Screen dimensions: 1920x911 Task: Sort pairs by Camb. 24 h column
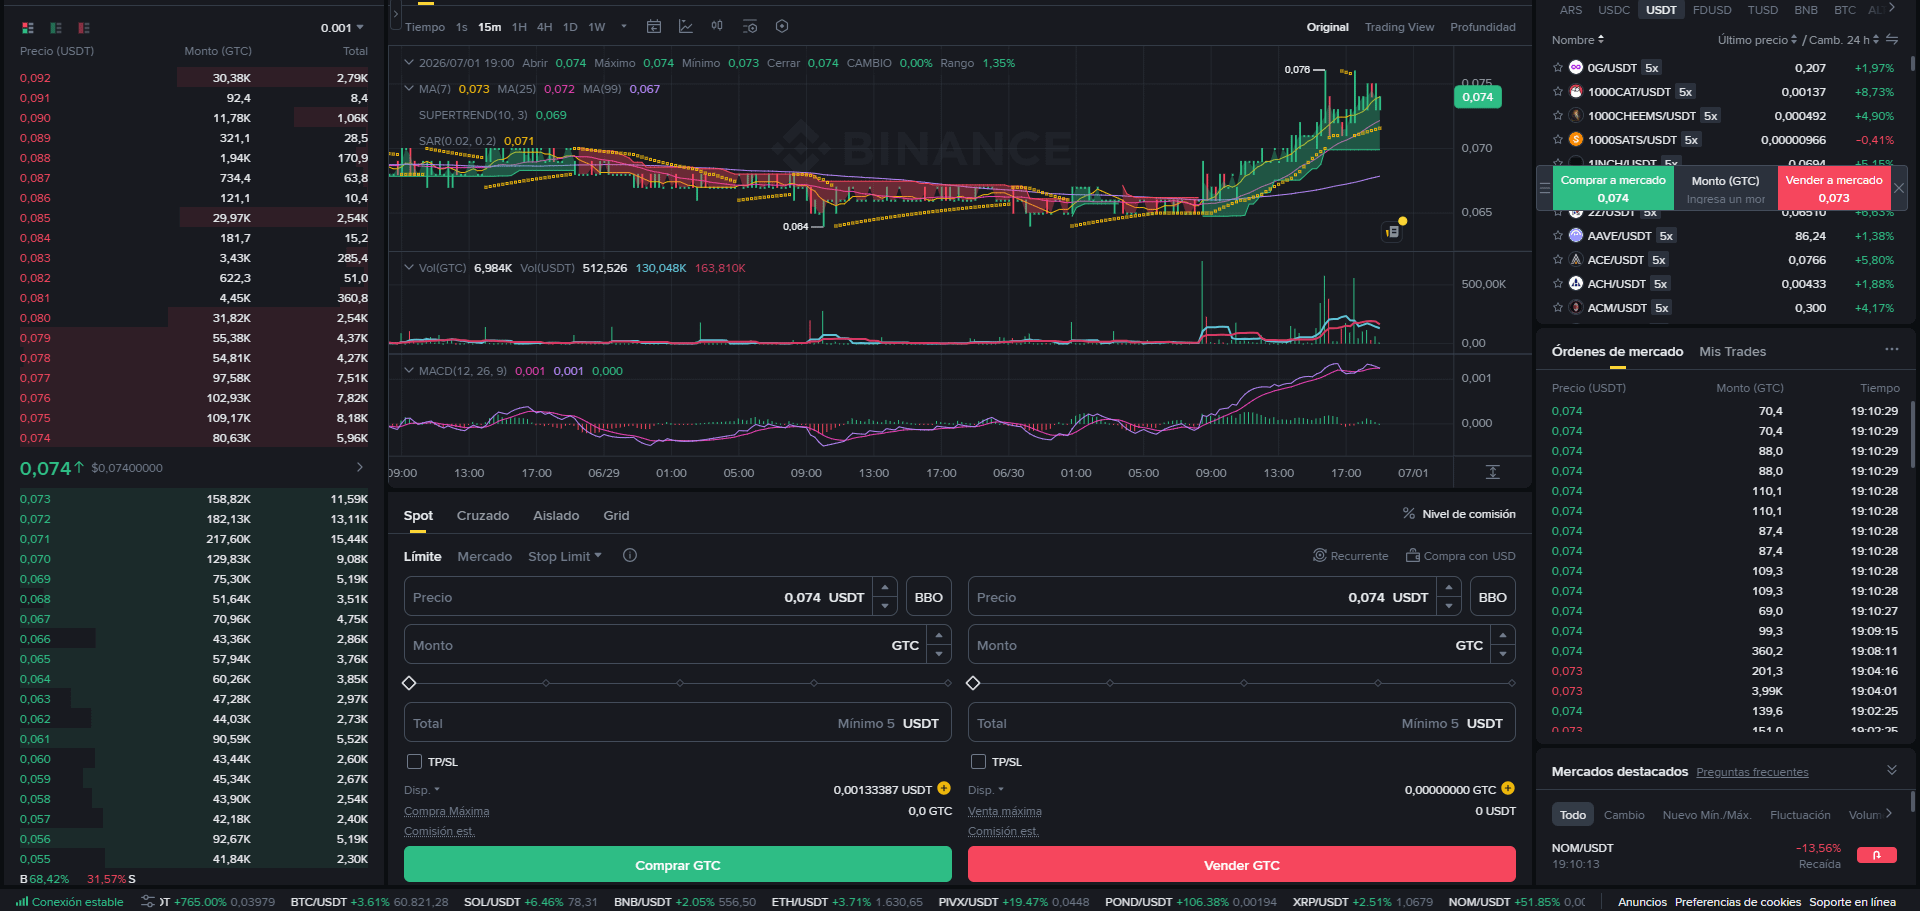[1844, 40]
